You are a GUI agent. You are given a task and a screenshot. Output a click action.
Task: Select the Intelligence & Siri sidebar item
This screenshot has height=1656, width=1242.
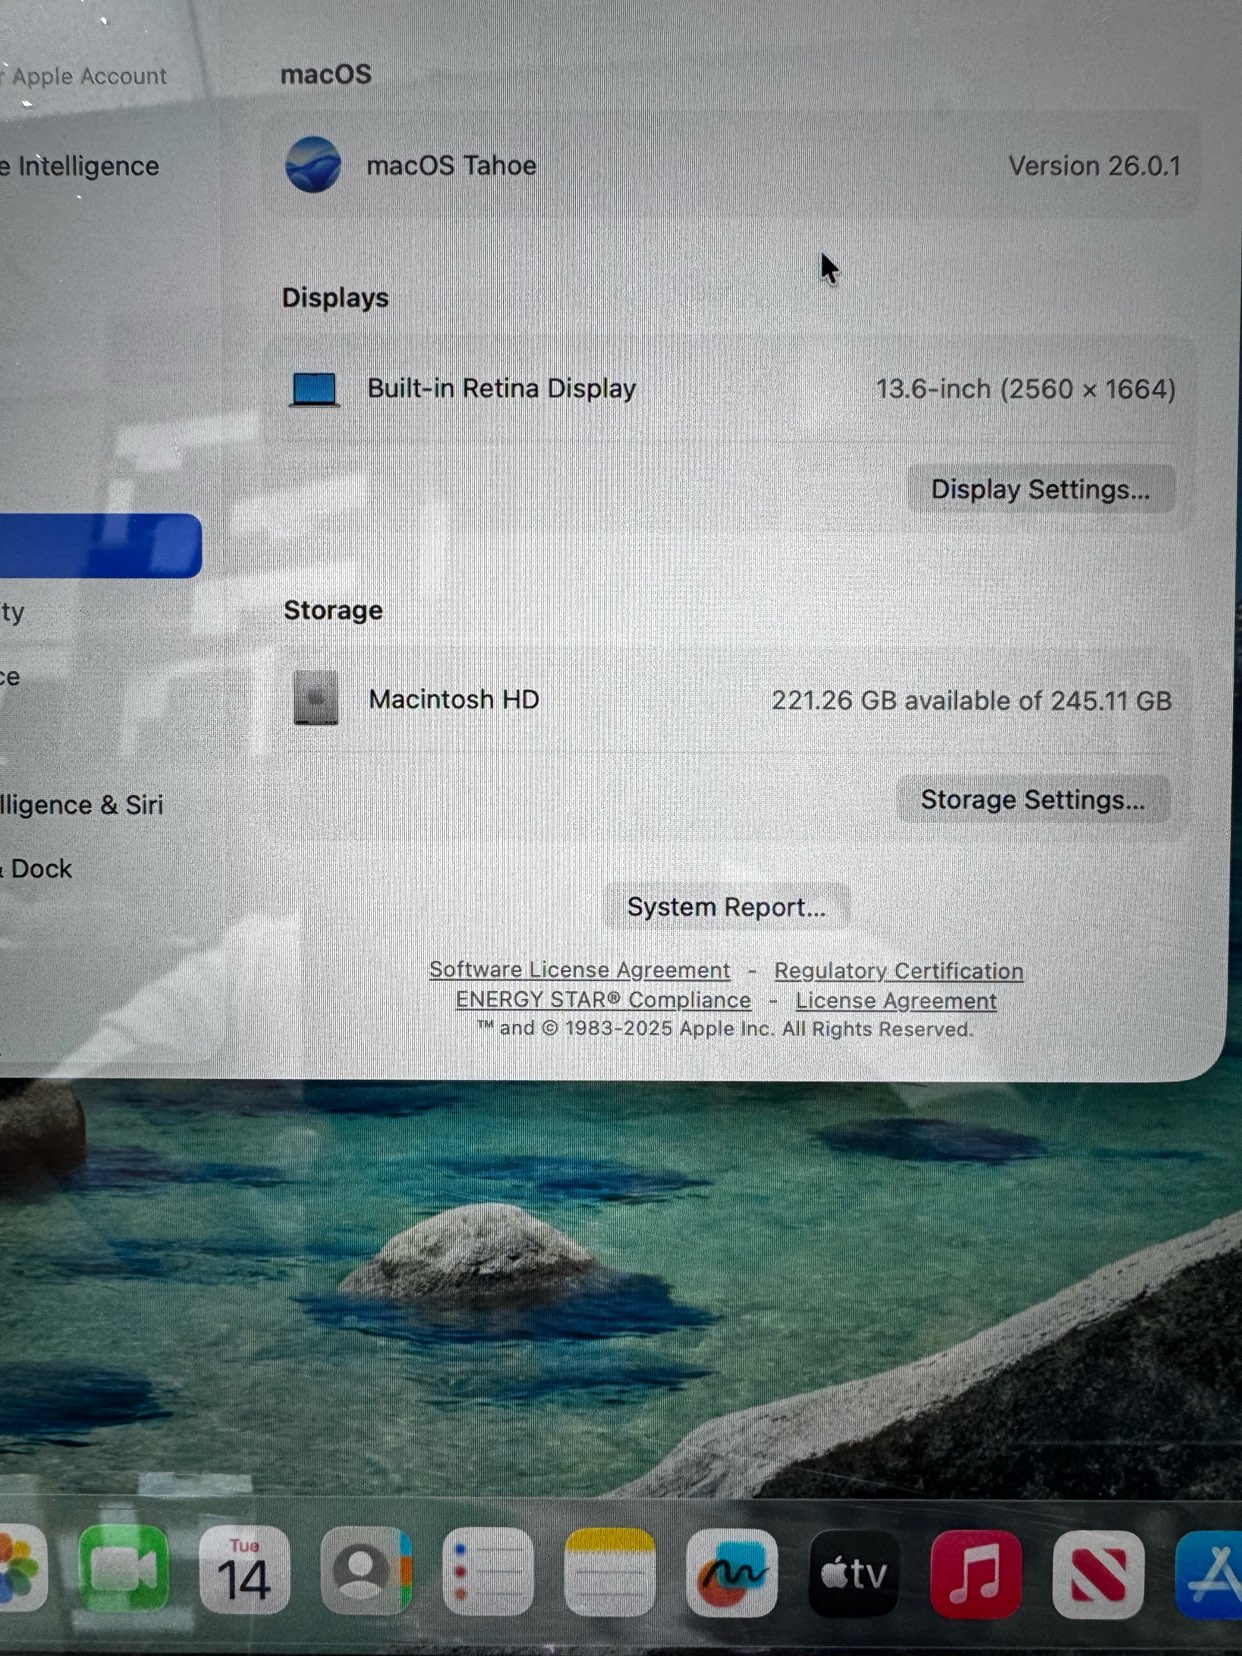(82, 805)
